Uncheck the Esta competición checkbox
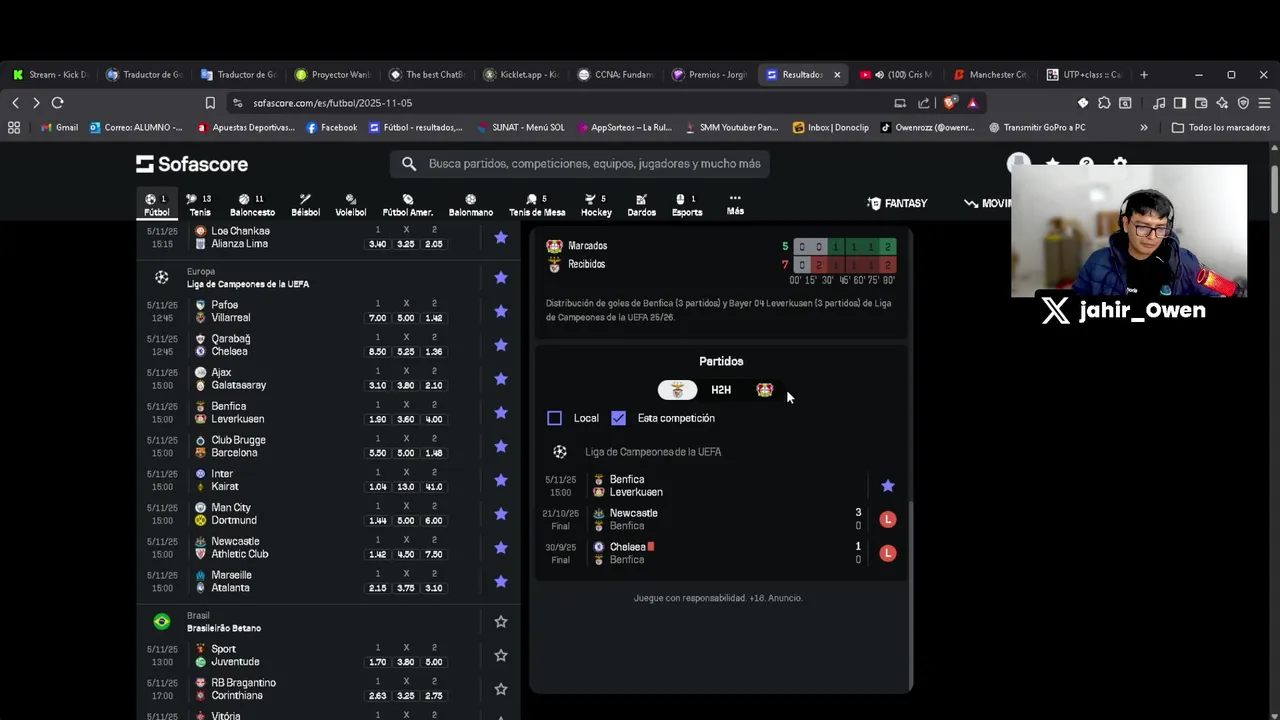 618,418
